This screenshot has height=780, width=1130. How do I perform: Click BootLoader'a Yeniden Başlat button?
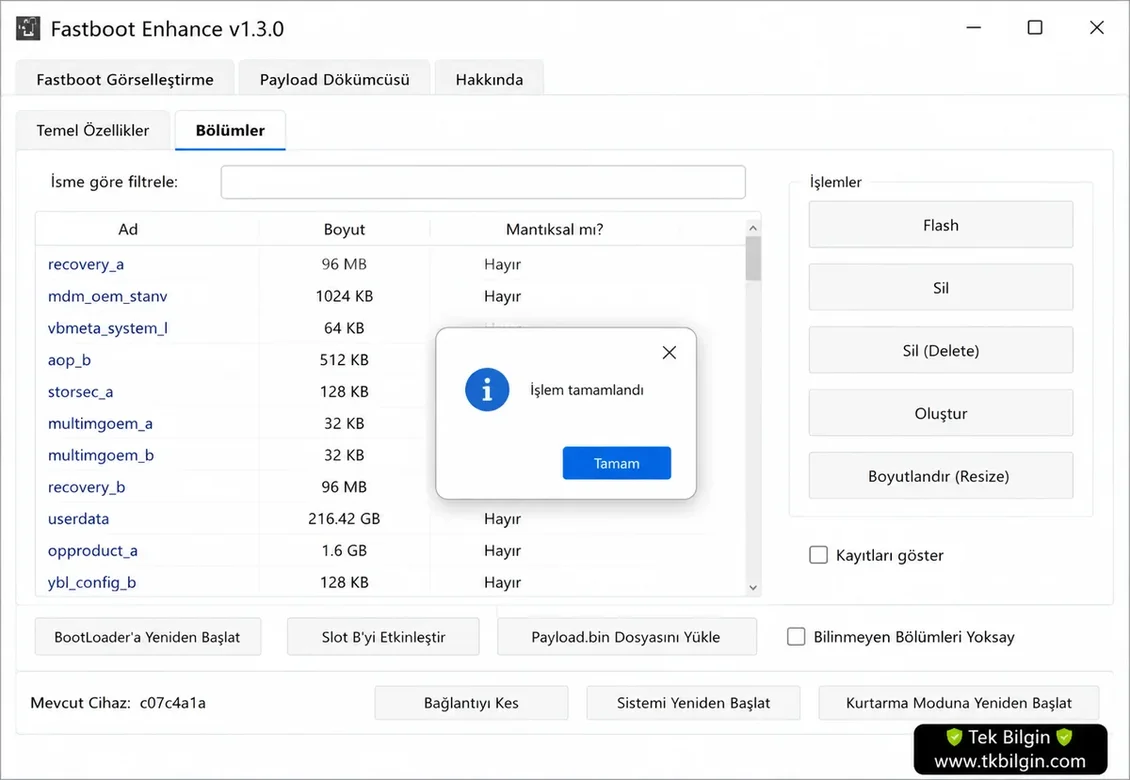point(148,637)
